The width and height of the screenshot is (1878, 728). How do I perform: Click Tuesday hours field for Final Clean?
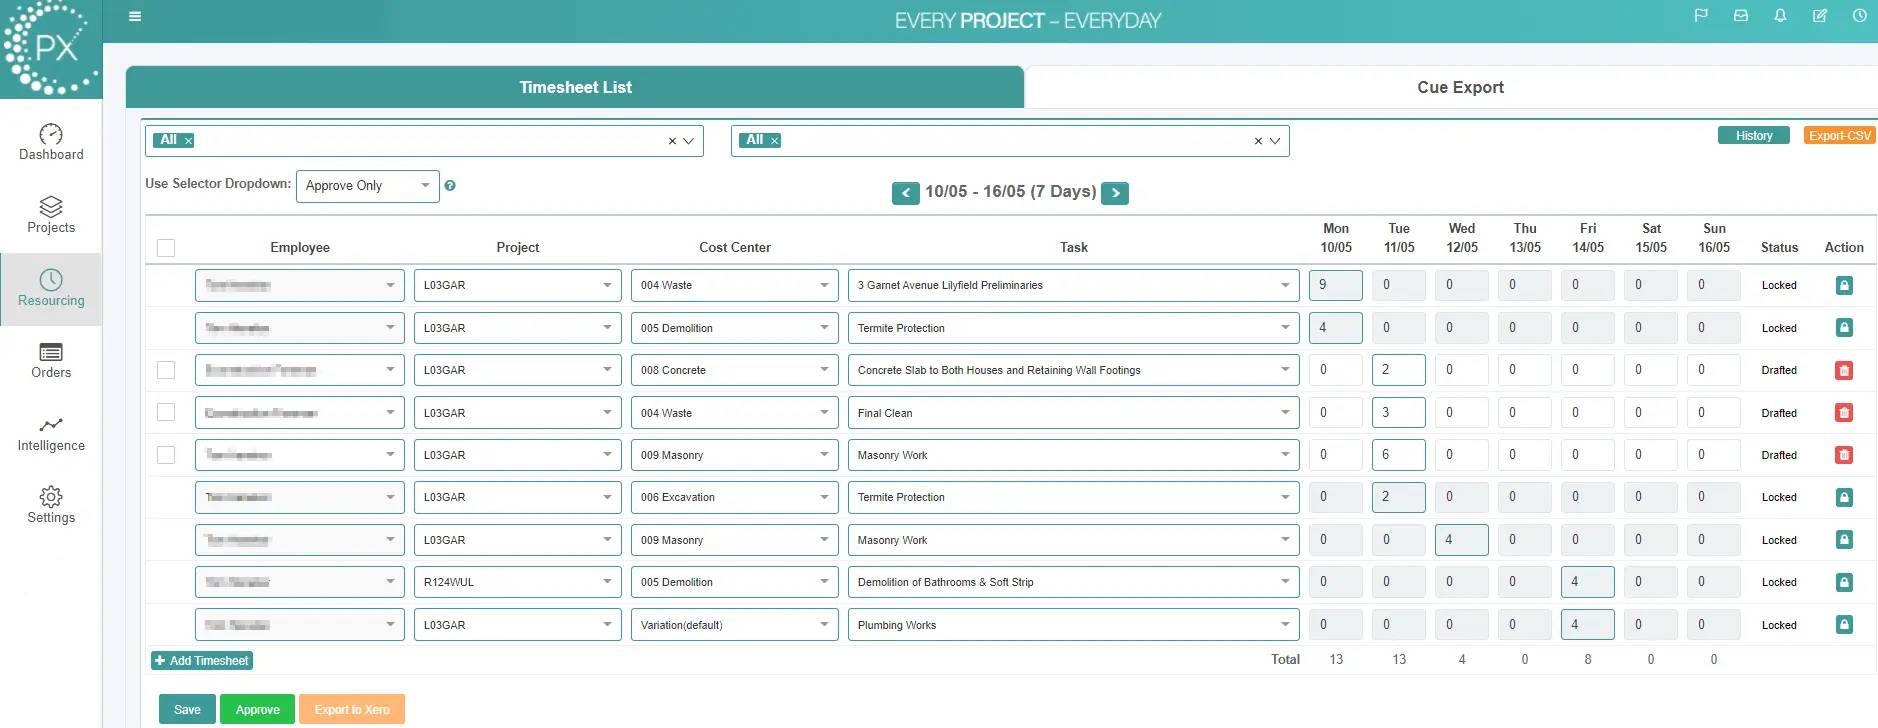tap(1397, 413)
